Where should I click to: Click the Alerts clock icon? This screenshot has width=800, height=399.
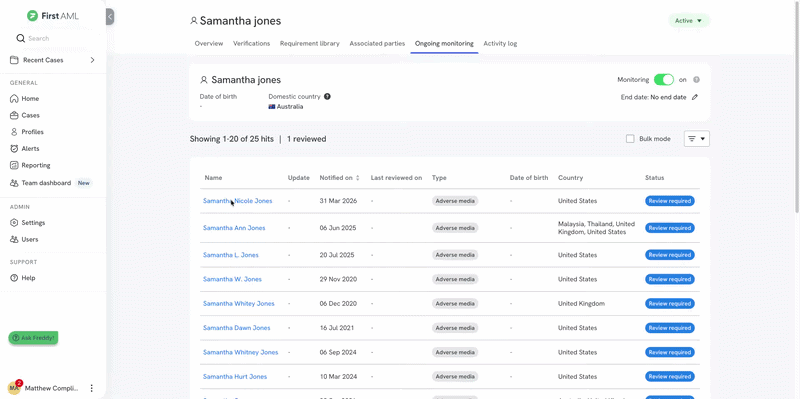point(14,148)
